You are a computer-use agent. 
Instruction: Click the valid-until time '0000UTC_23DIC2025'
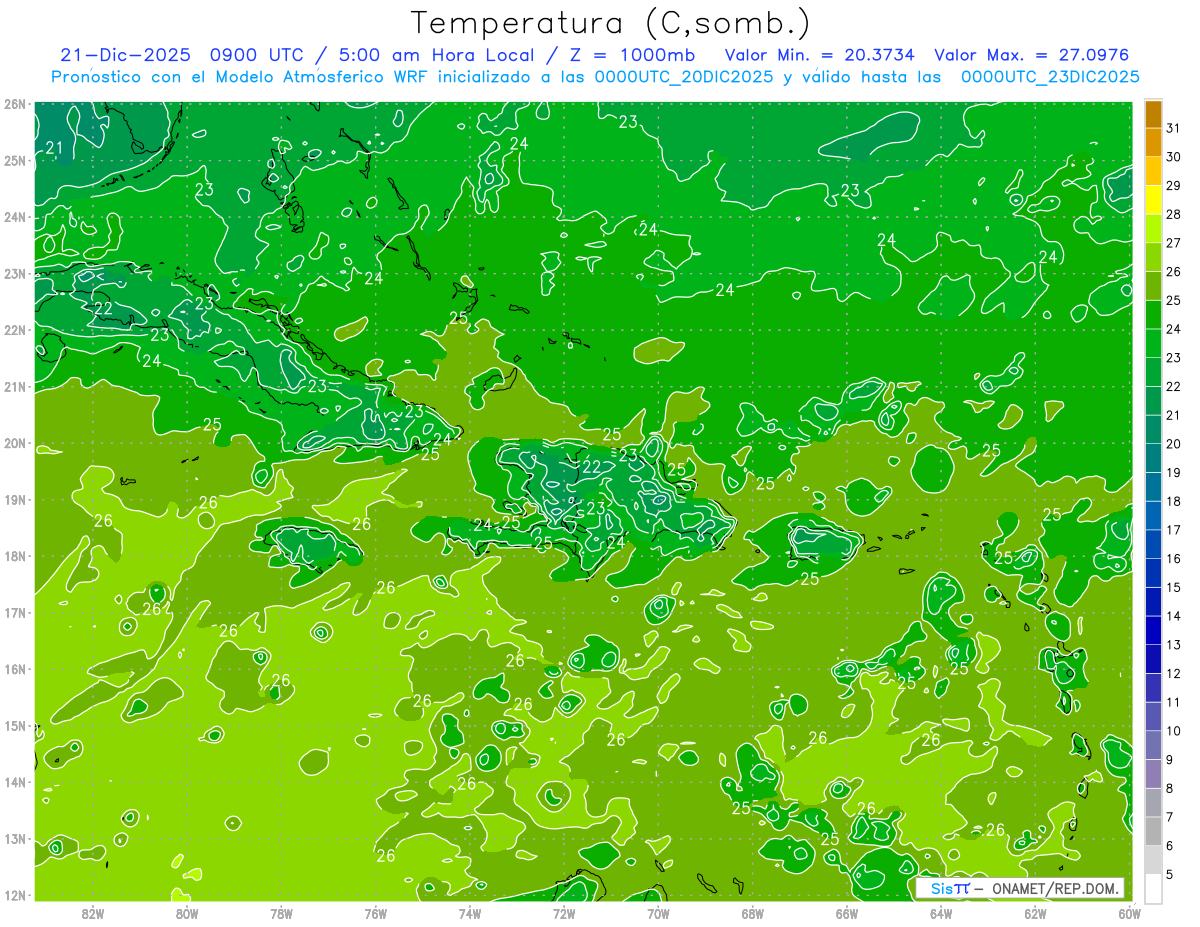[1050, 76]
